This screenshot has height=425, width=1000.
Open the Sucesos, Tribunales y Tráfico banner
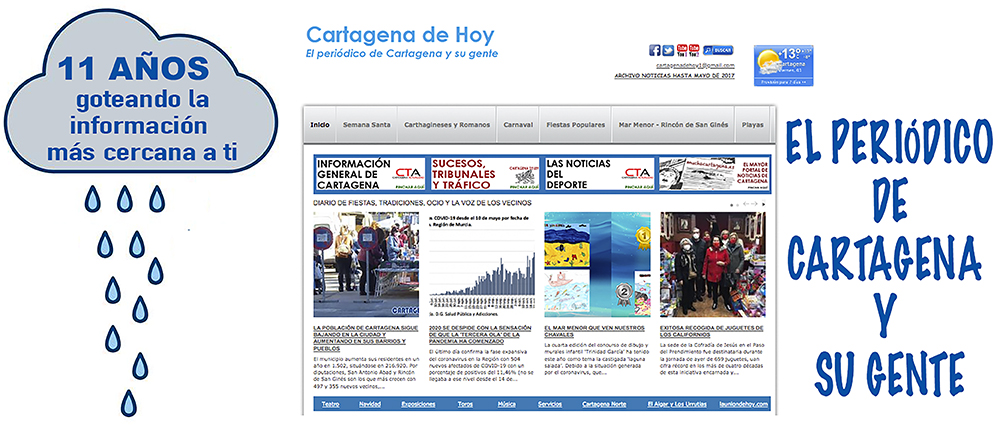(x=485, y=174)
